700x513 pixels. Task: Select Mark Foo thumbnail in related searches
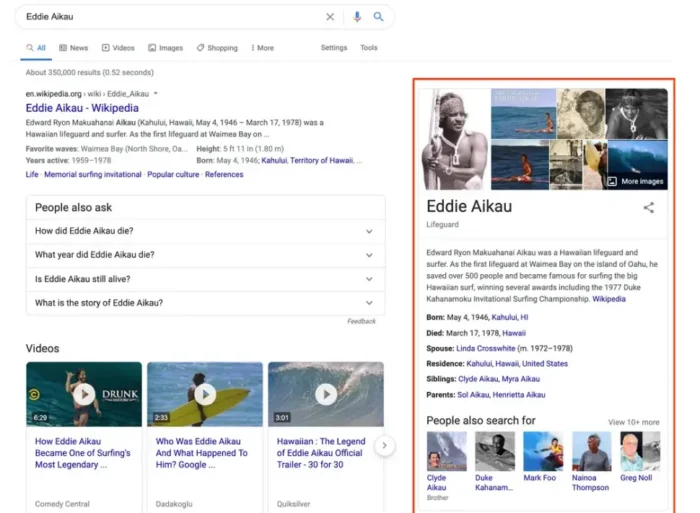[x=543, y=451]
